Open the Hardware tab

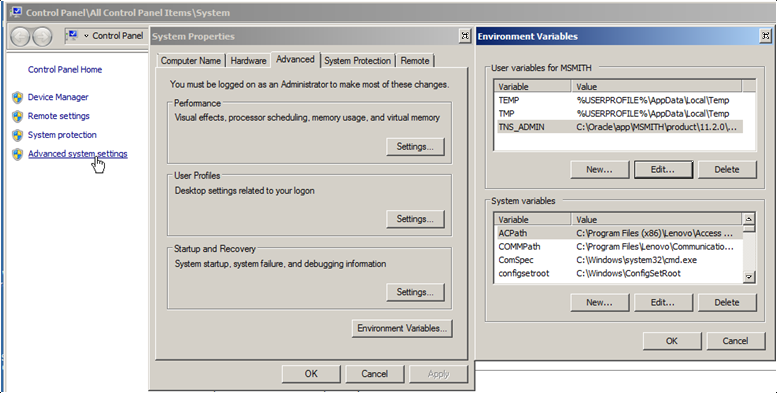tap(248, 60)
